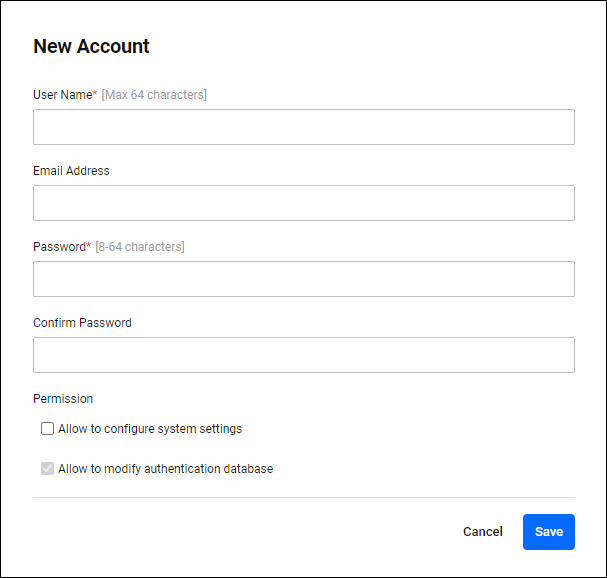Click the Password field label

coord(59,247)
